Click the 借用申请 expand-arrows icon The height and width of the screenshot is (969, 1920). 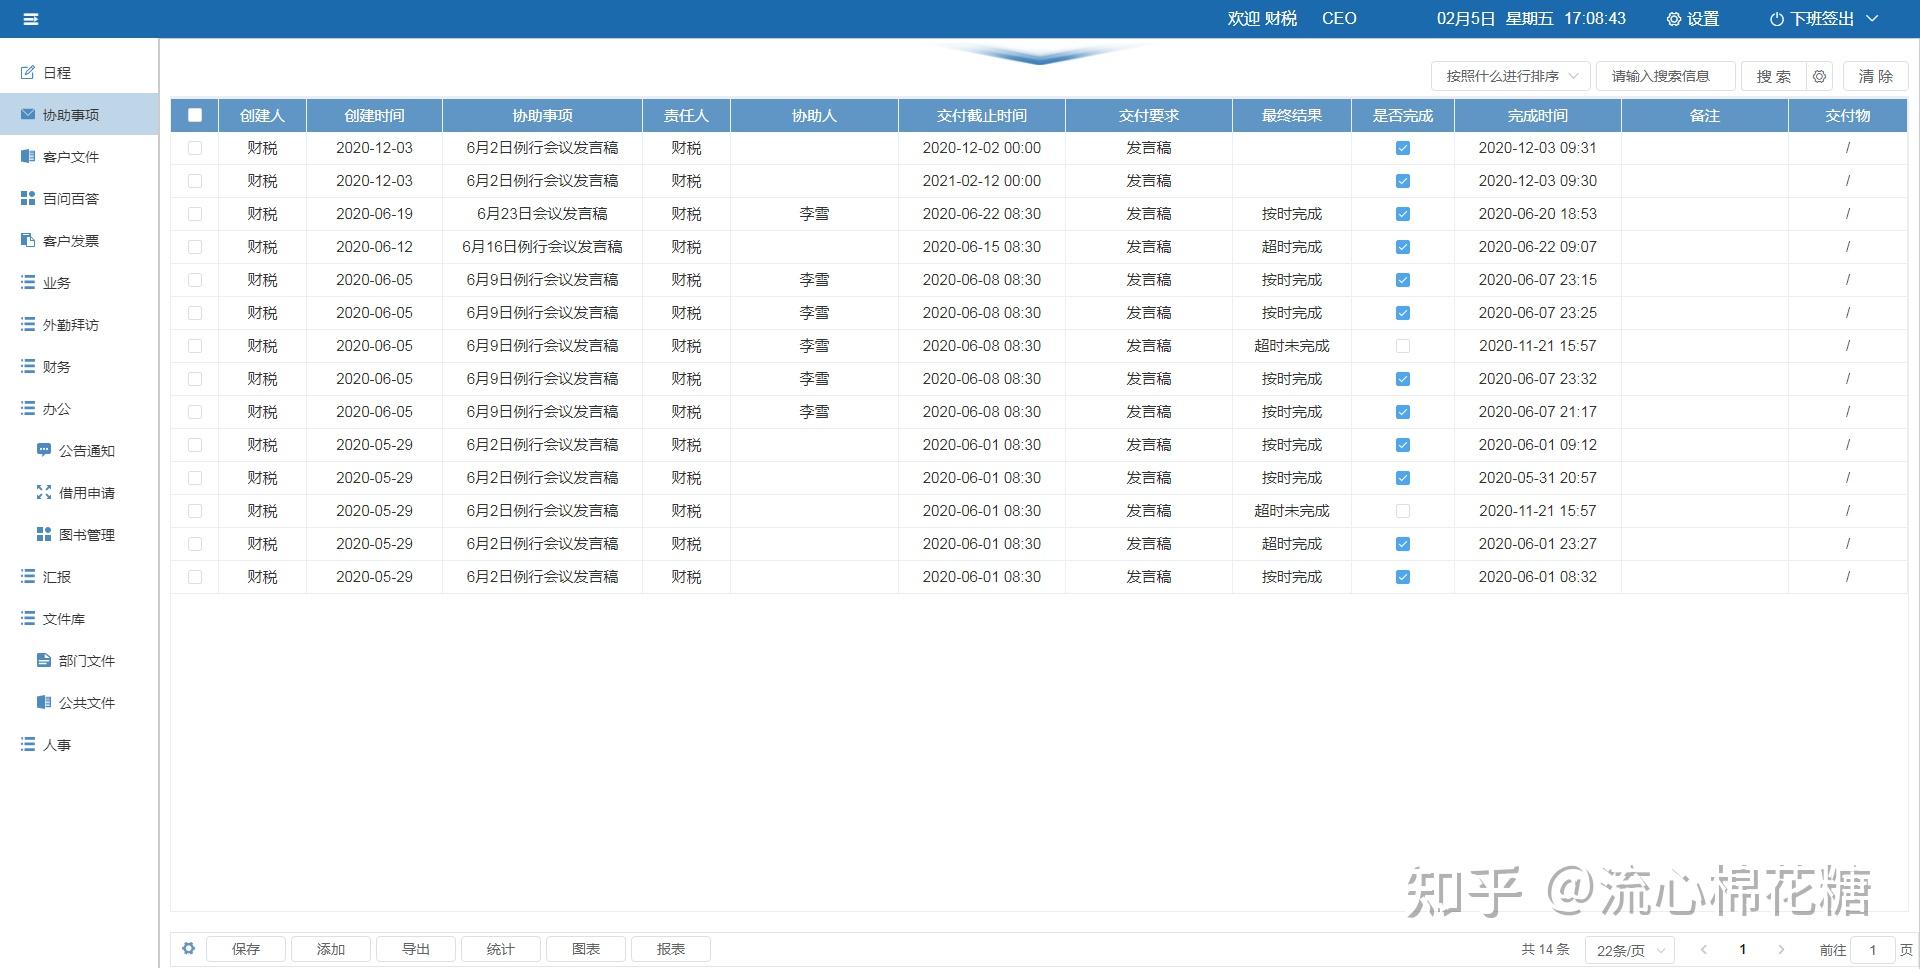coord(44,492)
